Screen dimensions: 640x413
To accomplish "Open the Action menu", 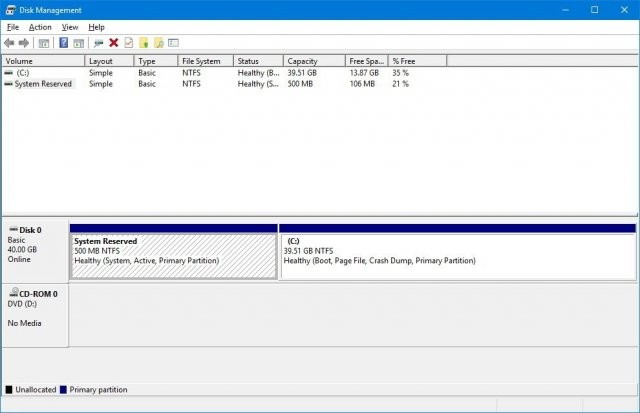I will 40,27.
